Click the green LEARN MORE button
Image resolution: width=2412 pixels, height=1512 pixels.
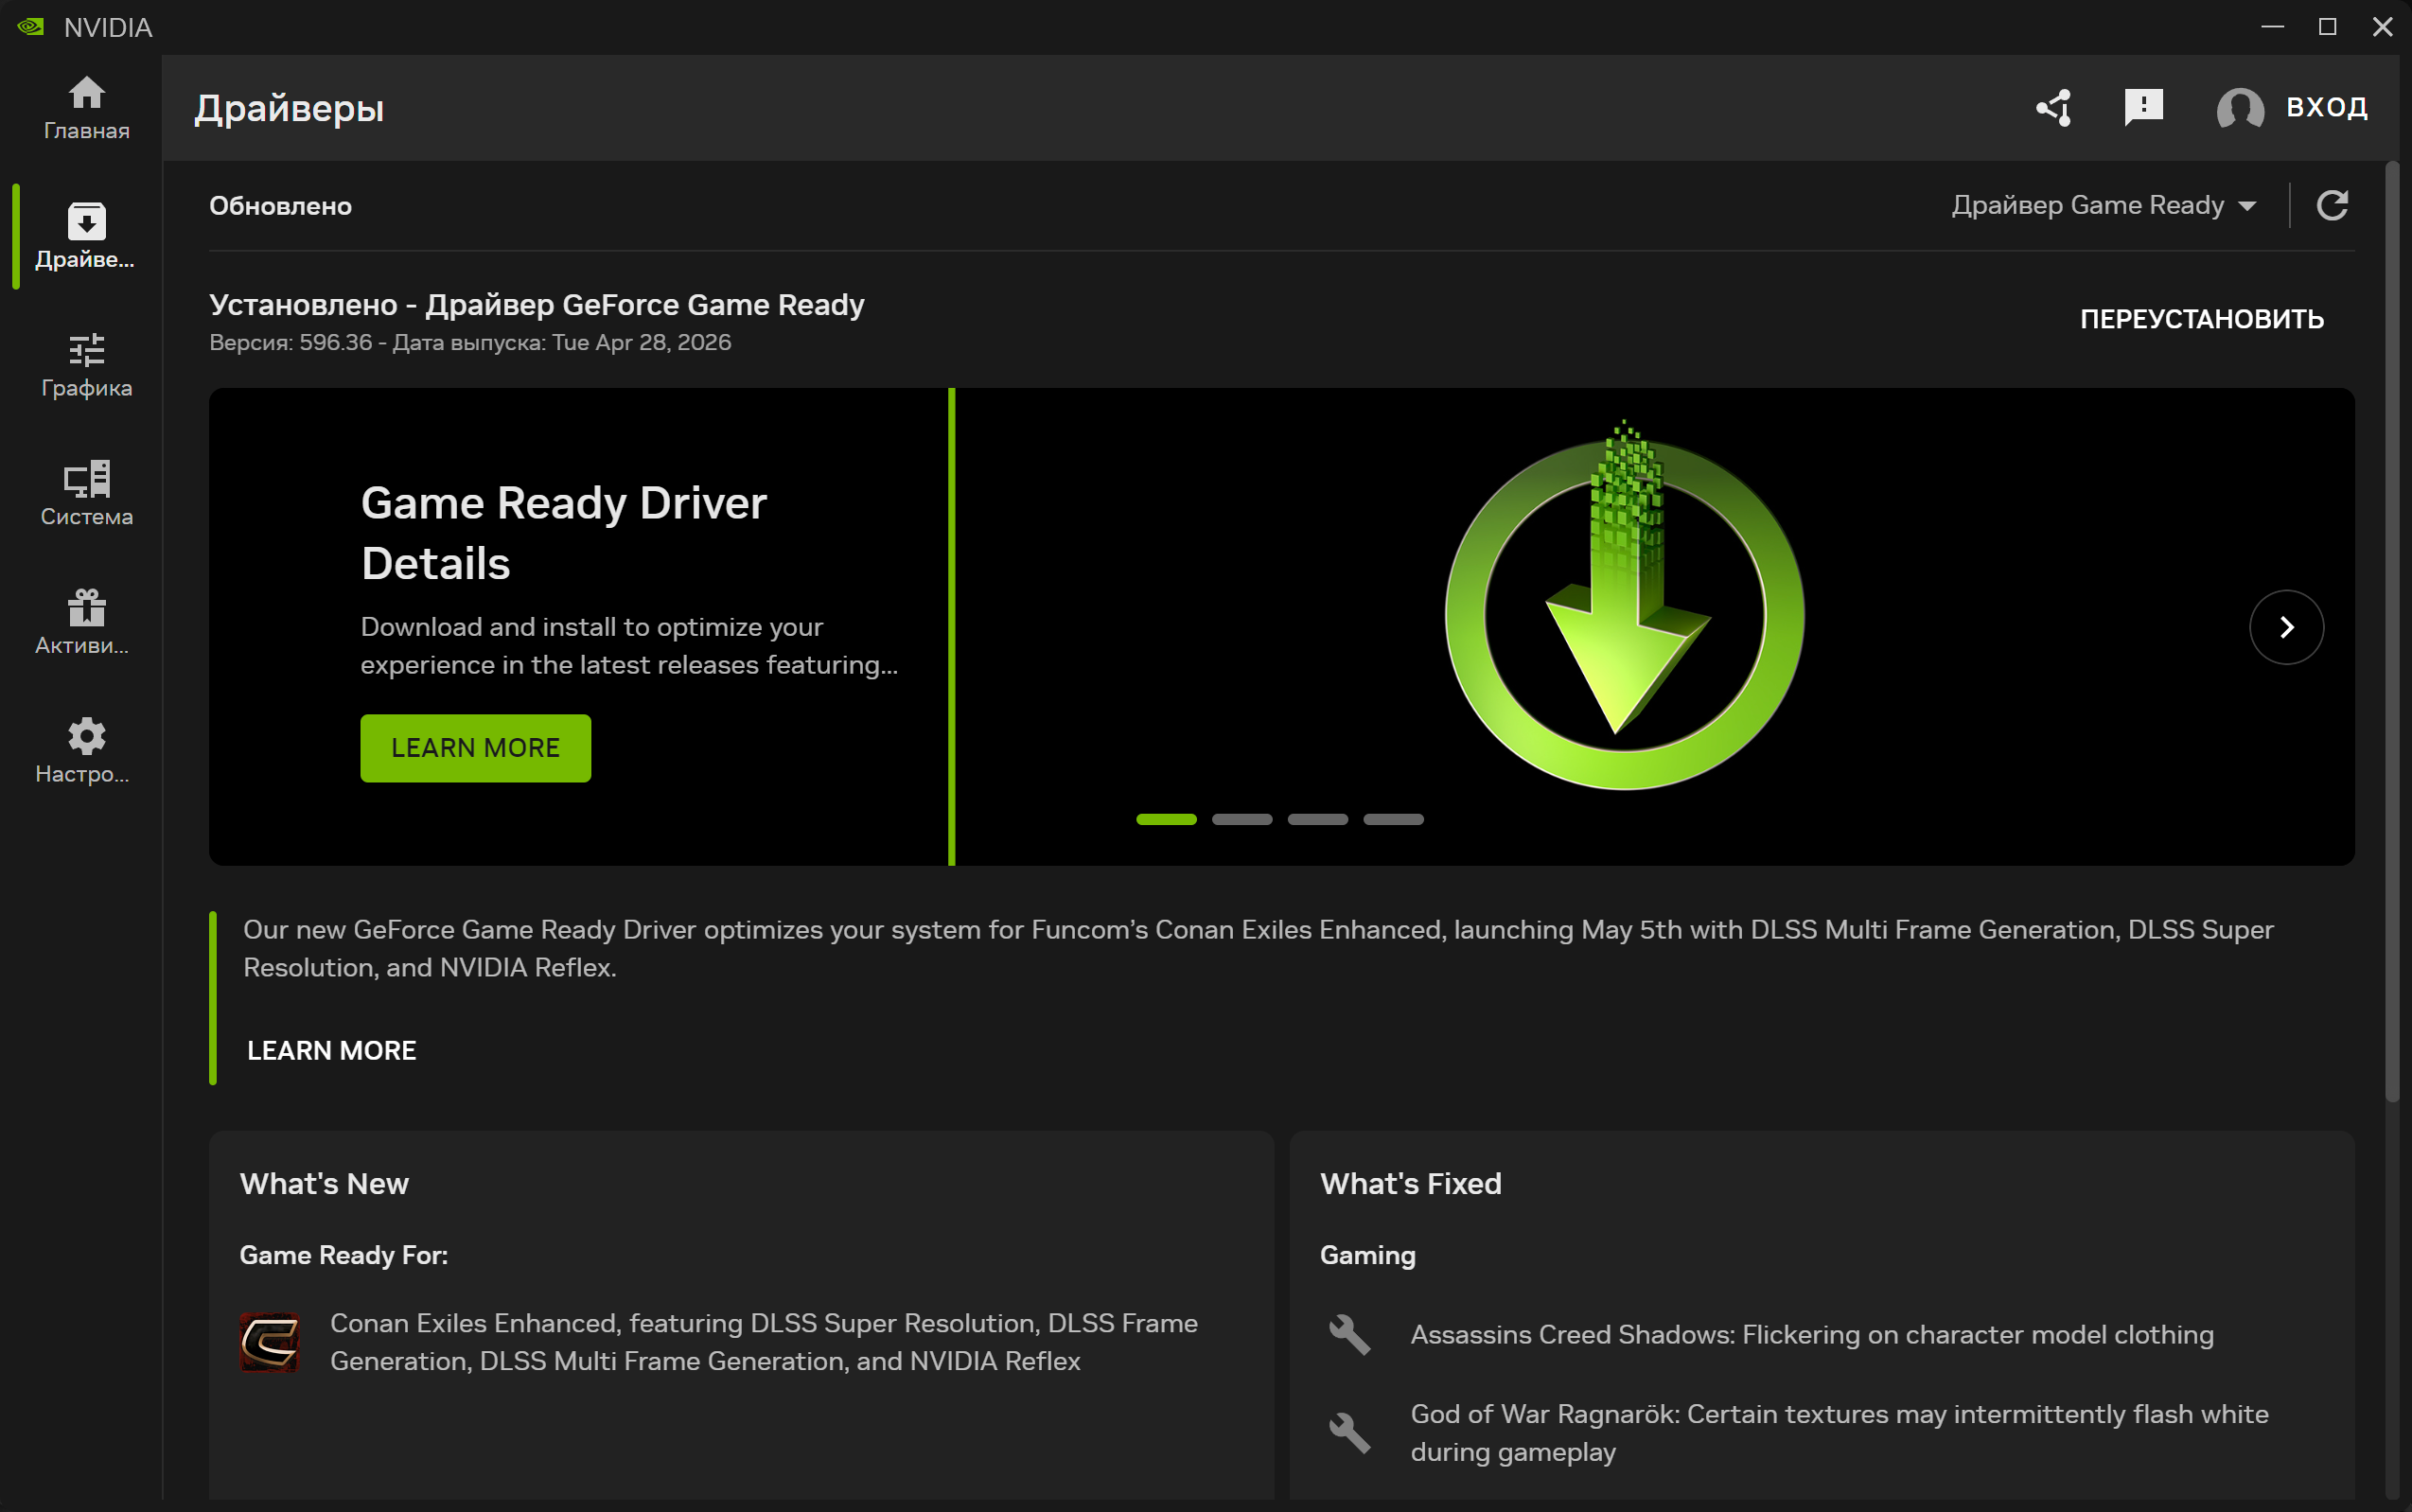[x=475, y=748]
